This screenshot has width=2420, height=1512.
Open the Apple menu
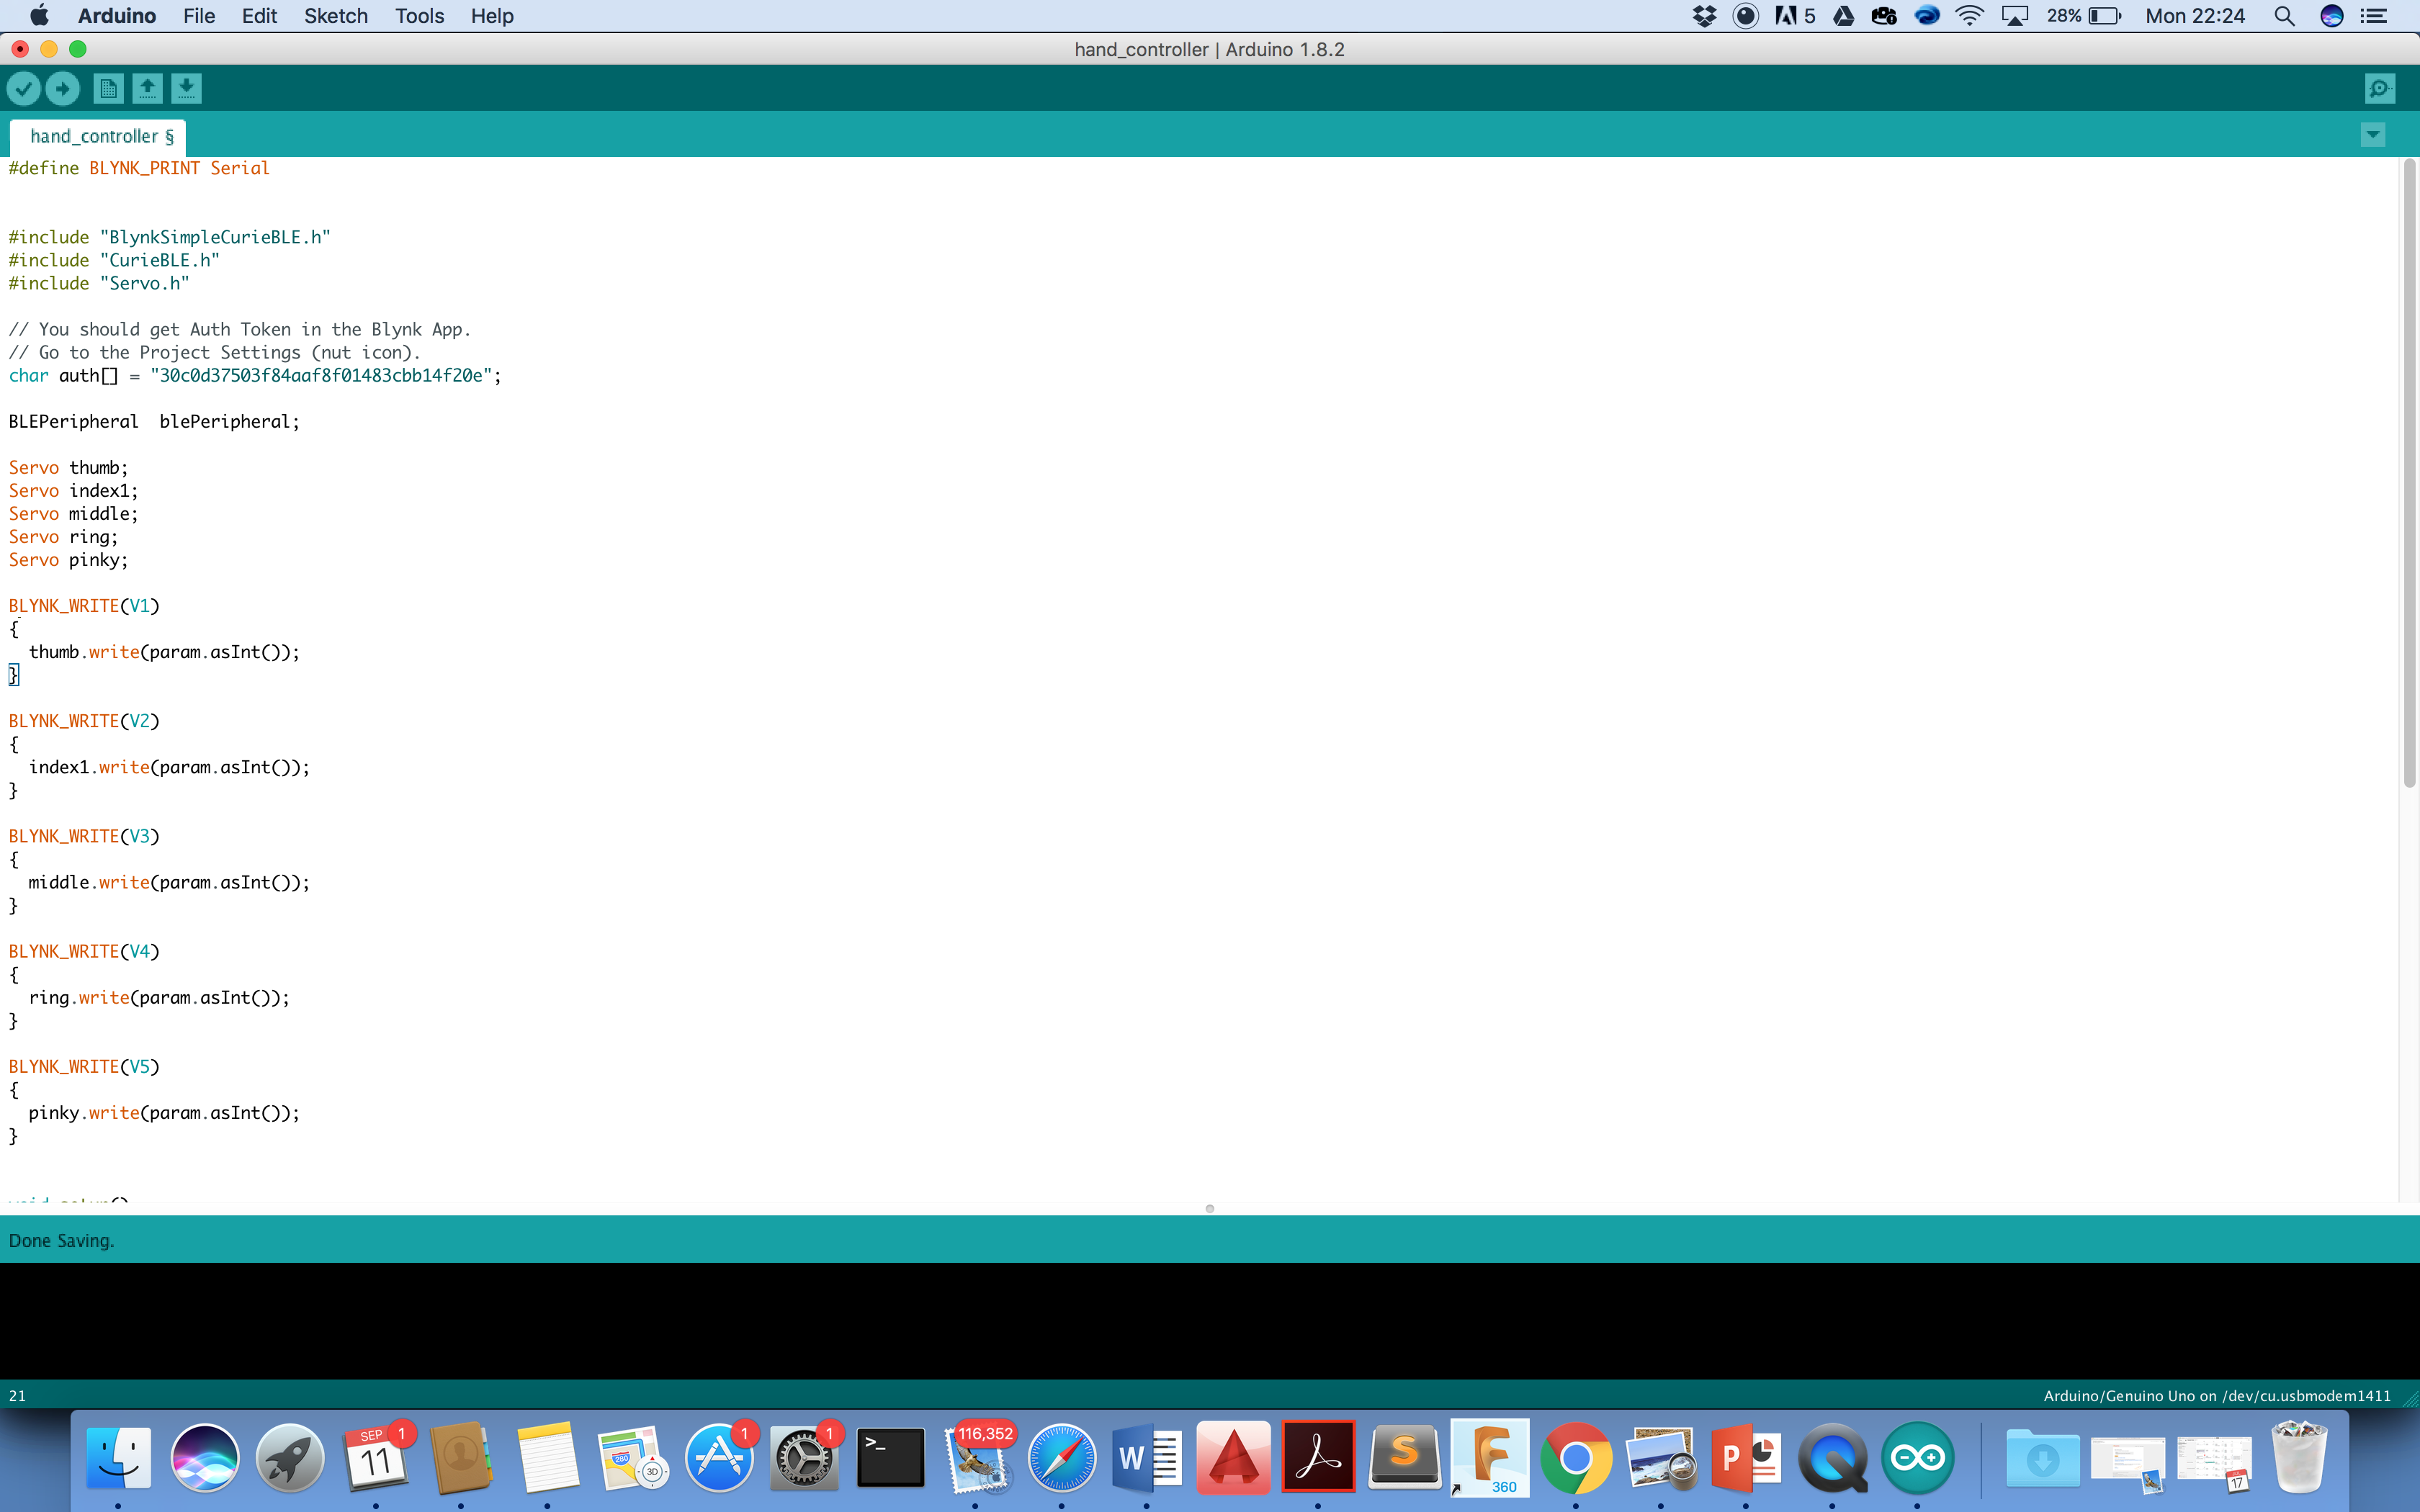click(39, 16)
